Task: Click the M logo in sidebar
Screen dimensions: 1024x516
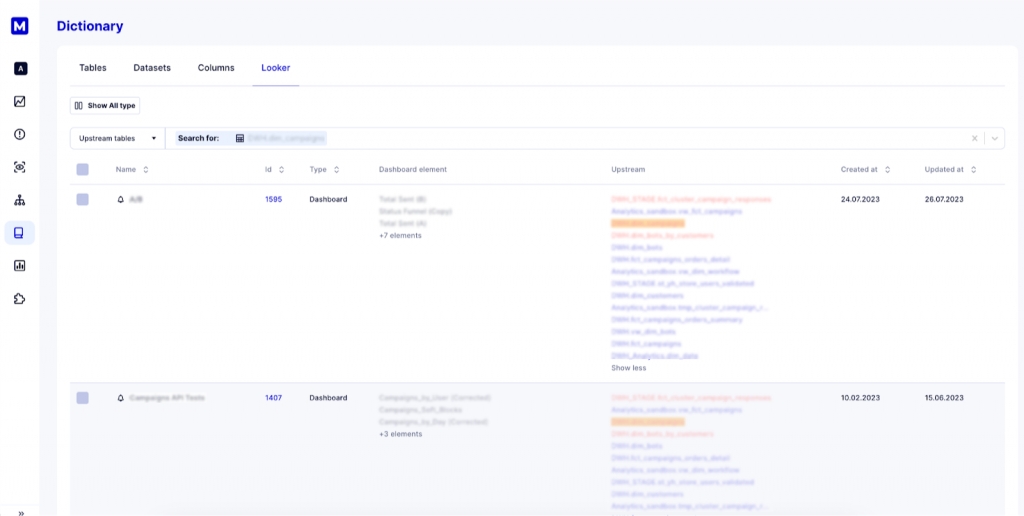Action: pyautogui.click(x=20, y=26)
